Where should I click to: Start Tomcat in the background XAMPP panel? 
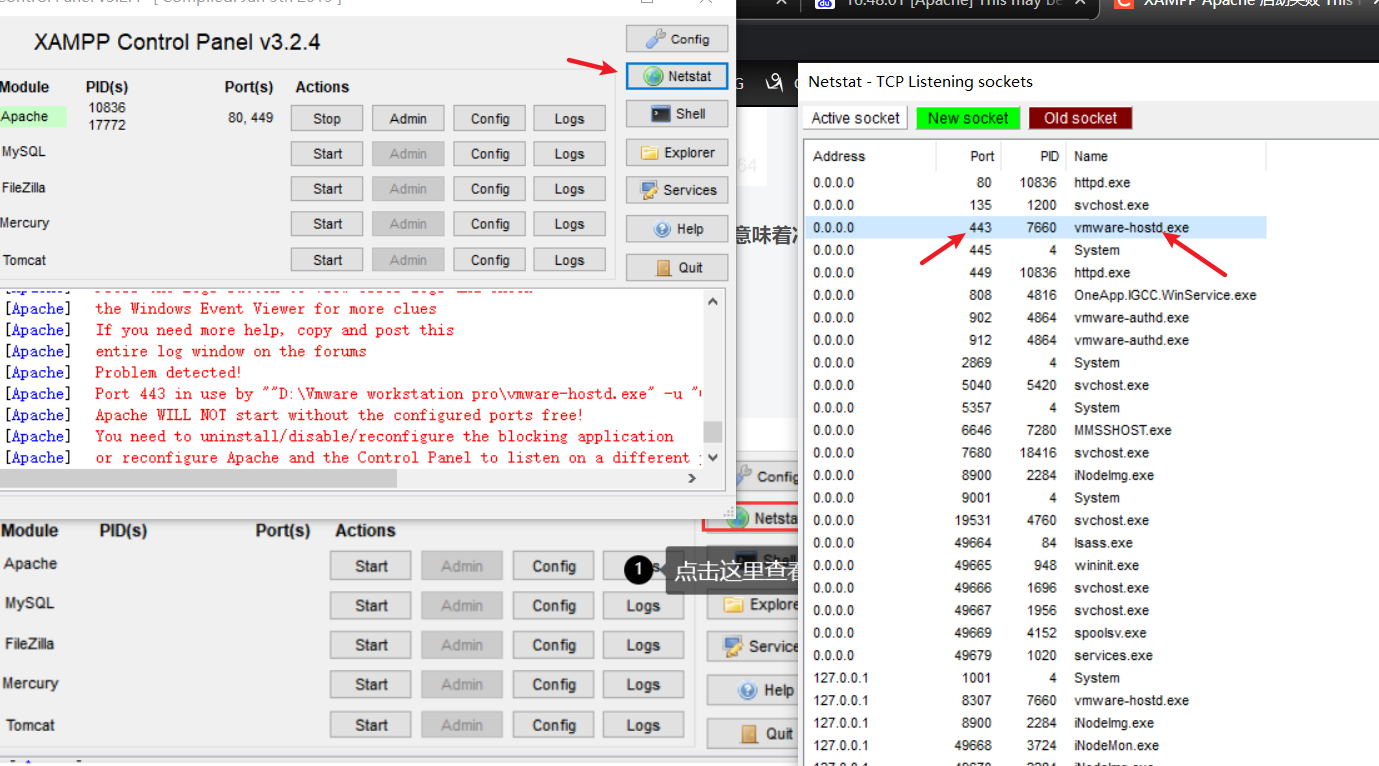371,725
